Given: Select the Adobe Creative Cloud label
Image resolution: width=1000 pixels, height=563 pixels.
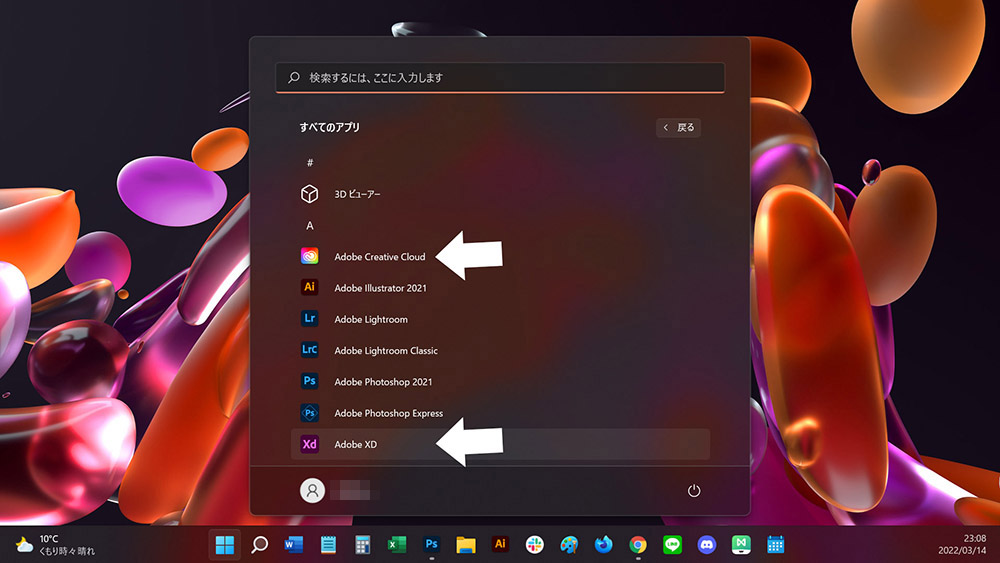Looking at the screenshot, I should coord(379,256).
